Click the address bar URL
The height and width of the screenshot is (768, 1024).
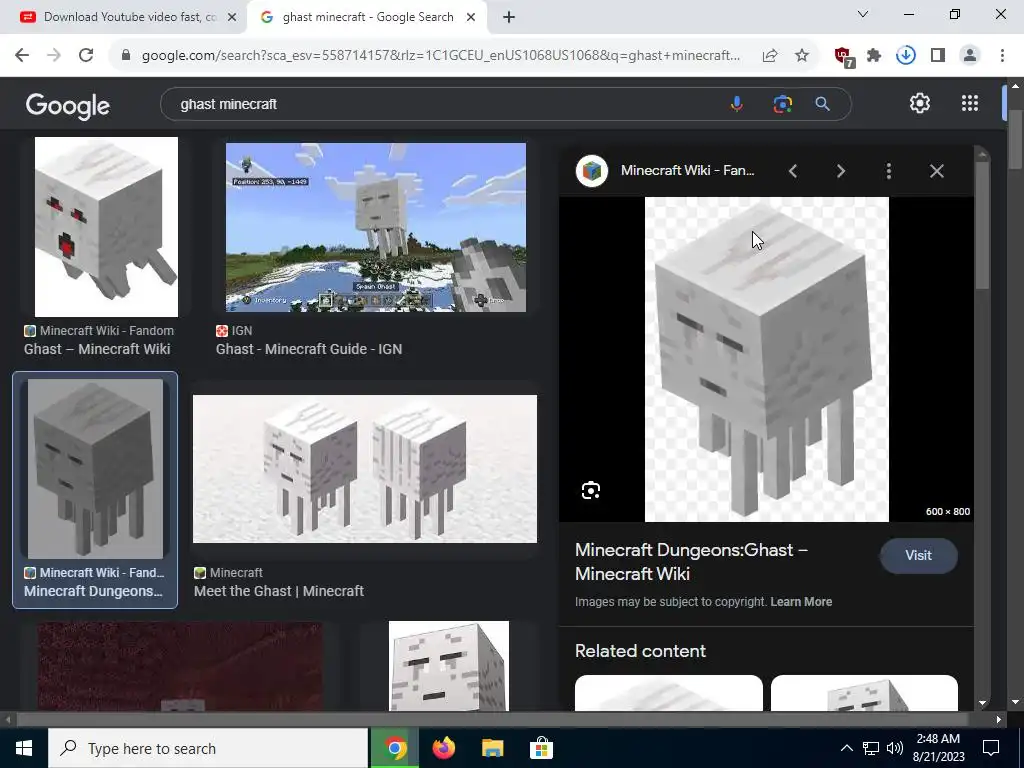coord(441,56)
